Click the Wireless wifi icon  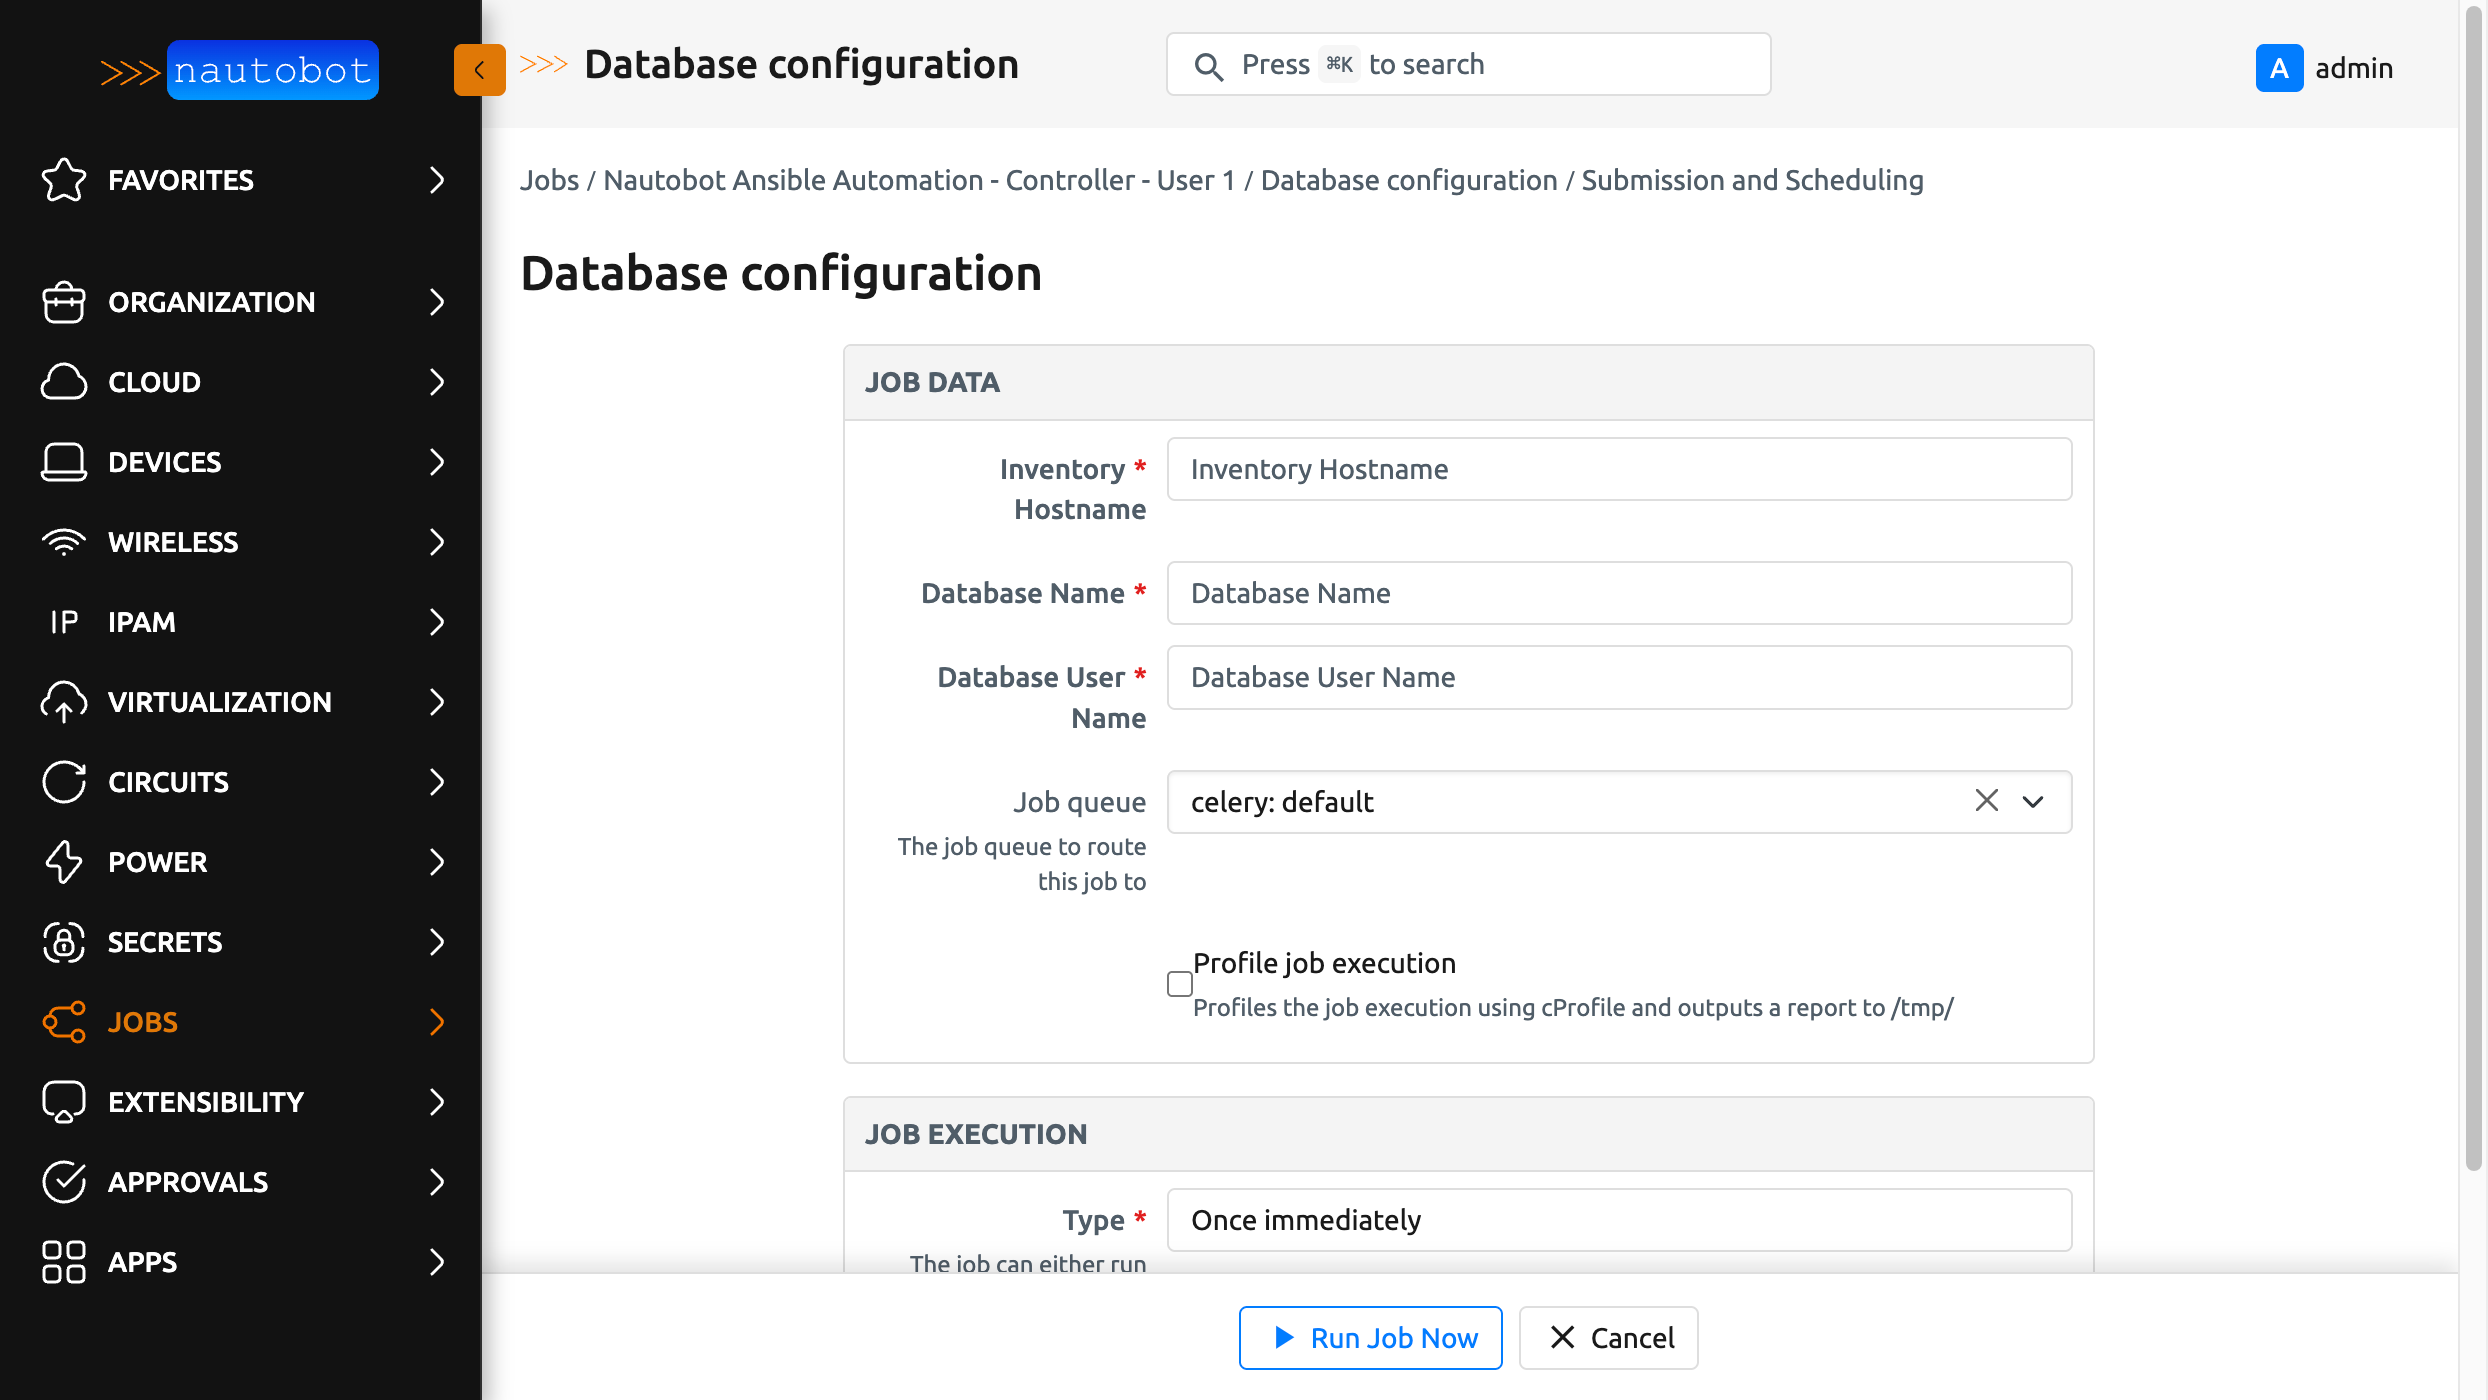point(63,542)
